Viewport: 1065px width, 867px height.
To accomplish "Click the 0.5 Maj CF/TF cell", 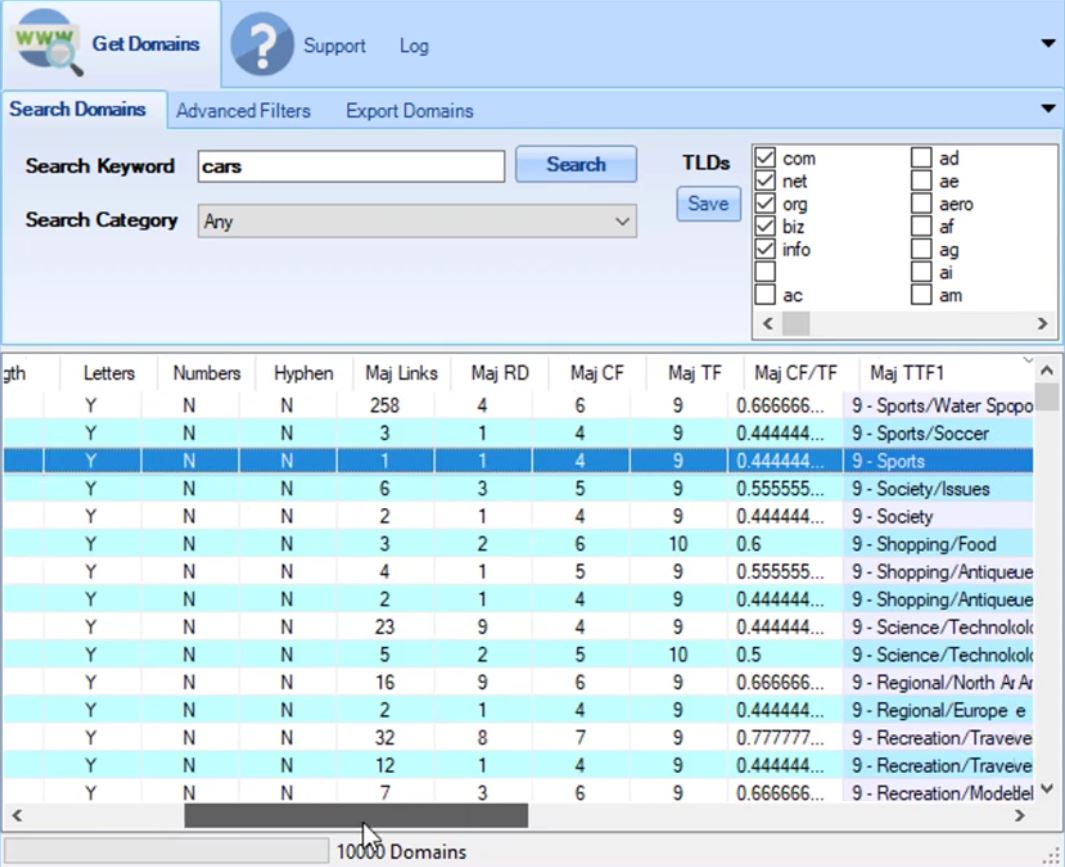I will [x=785, y=655].
